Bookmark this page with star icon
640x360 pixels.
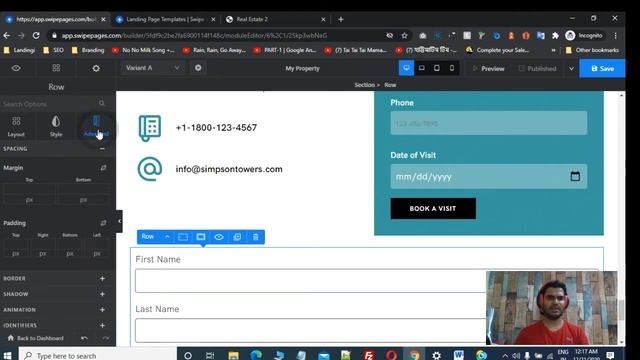coord(404,36)
